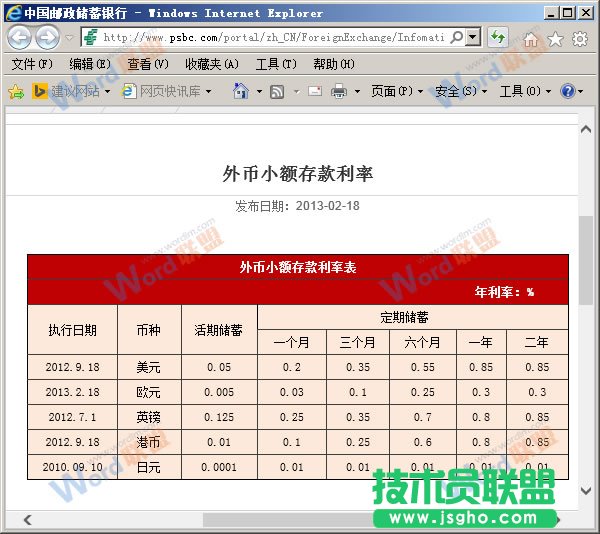The width and height of the screenshot is (600, 534).
Task: Open the 安全(S) command bar menu
Action: point(461,91)
